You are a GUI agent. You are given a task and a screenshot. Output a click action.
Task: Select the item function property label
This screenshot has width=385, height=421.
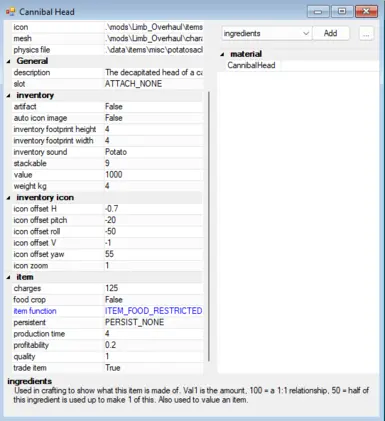pyautogui.click(x=35, y=311)
